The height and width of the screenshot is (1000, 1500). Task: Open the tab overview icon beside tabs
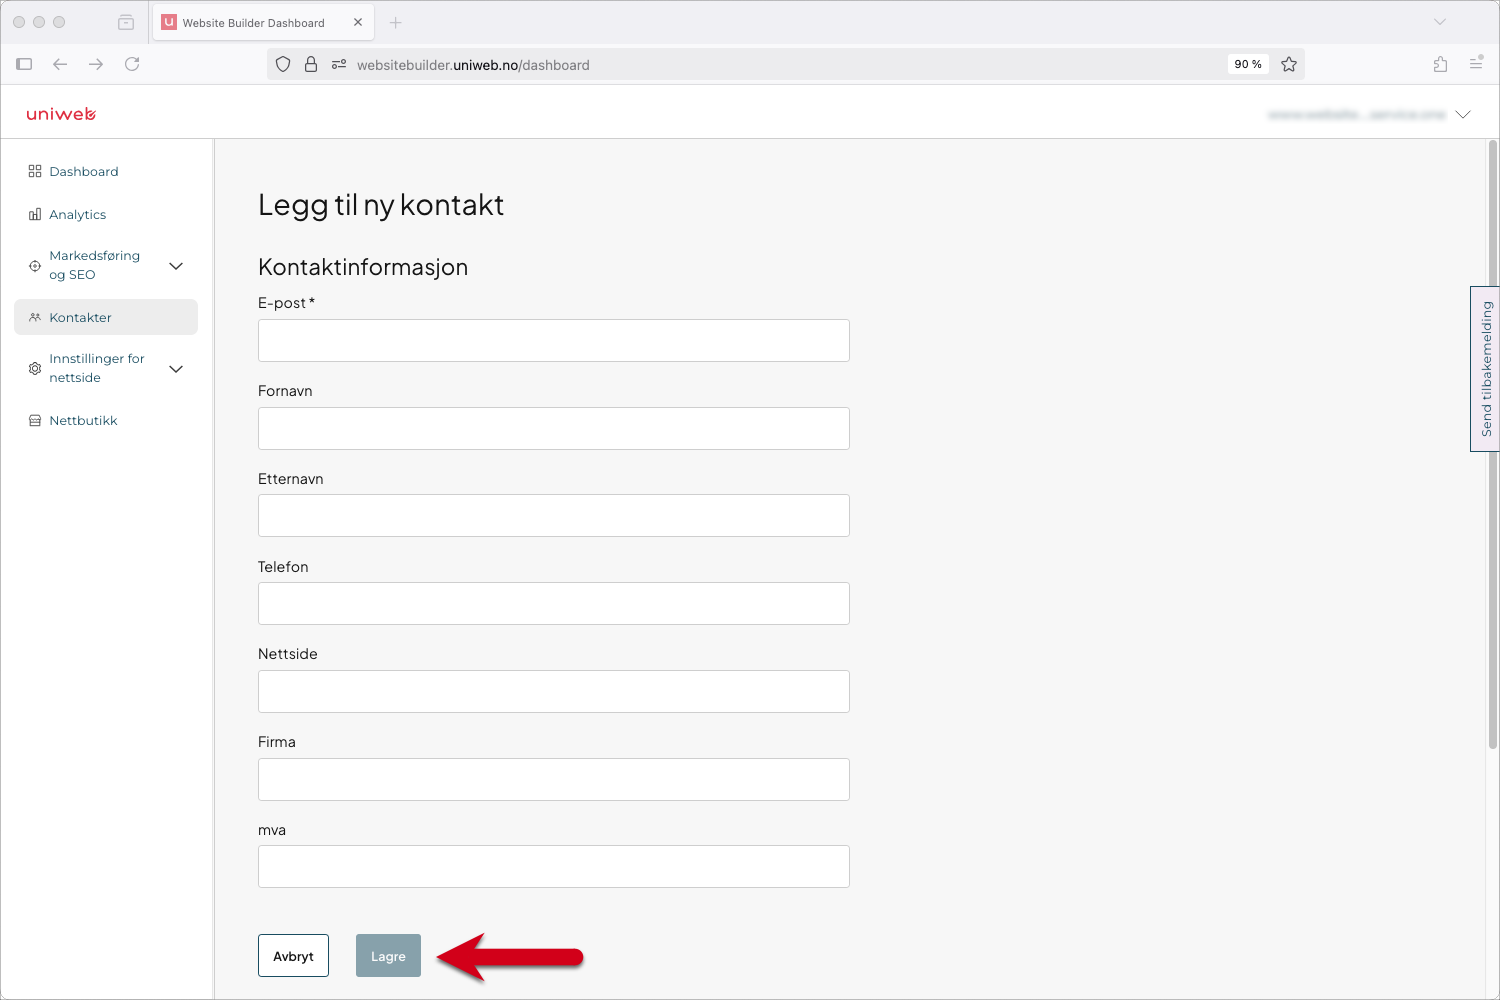click(126, 22)
